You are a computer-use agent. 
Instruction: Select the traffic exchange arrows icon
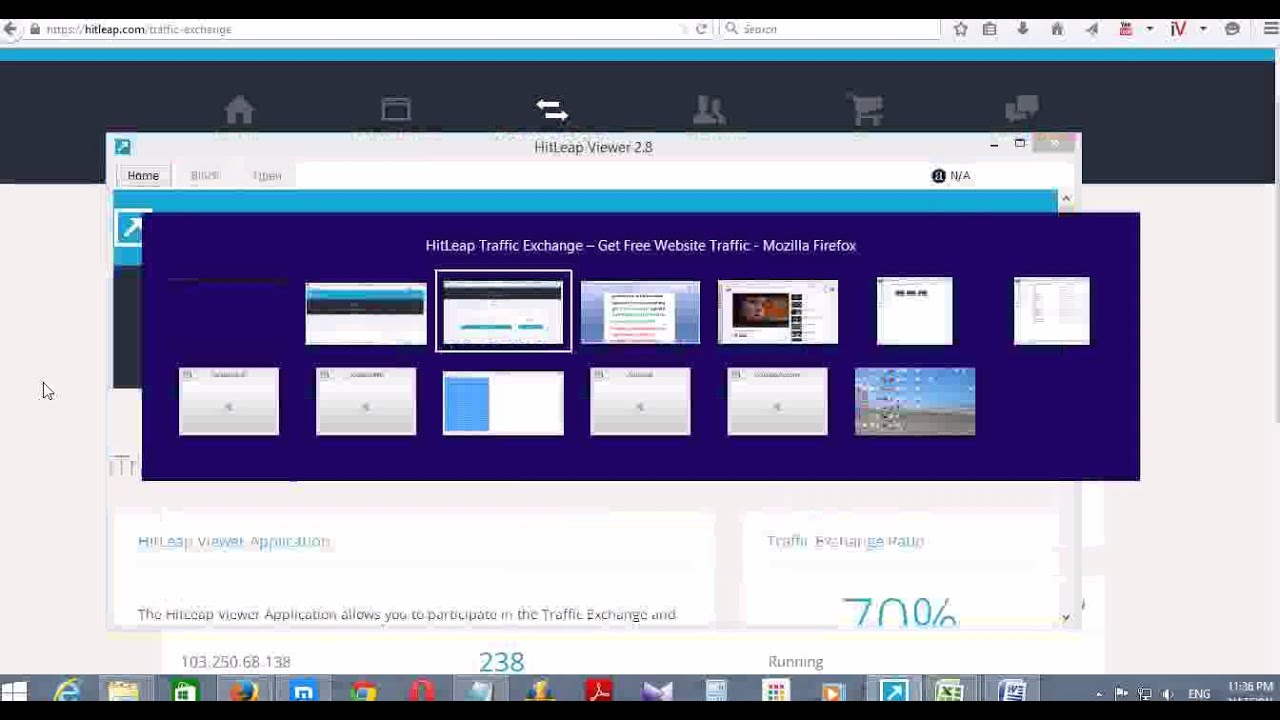coord(552,109)
